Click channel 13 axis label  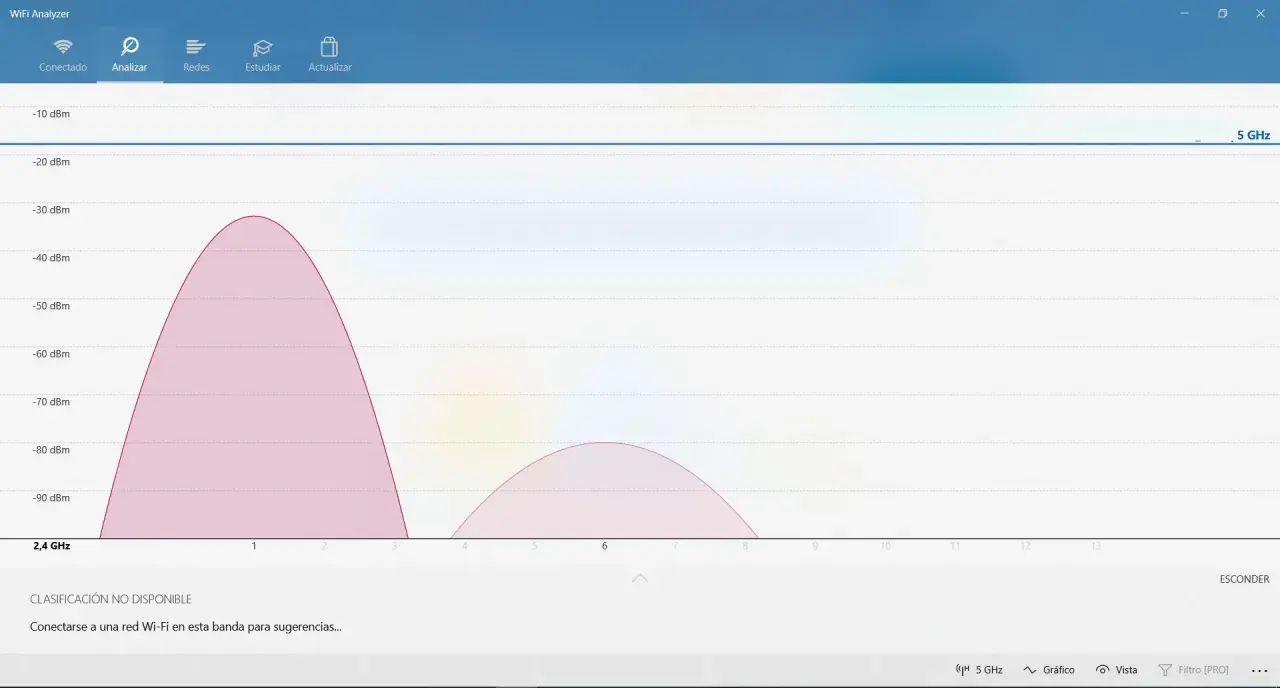[x=1095, y=546]
